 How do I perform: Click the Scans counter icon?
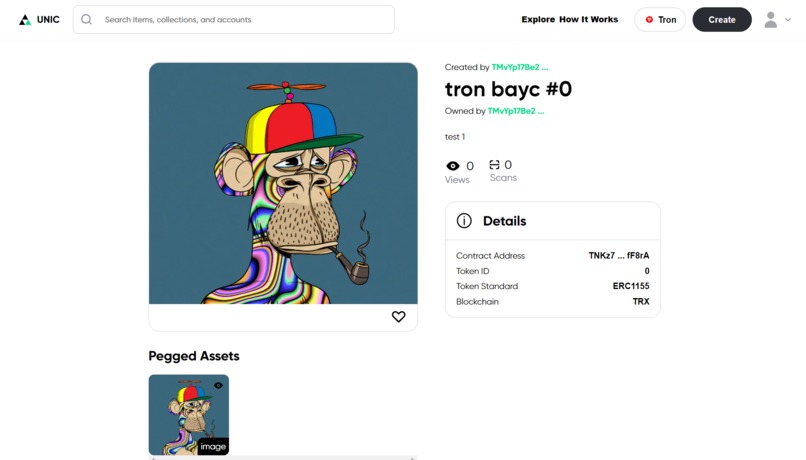click(494, 164)
